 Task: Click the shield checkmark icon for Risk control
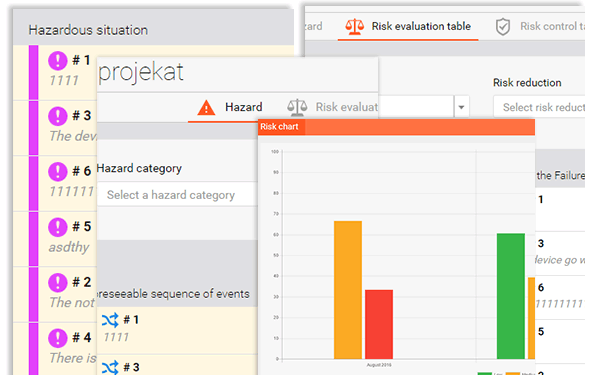coord(503,27)
